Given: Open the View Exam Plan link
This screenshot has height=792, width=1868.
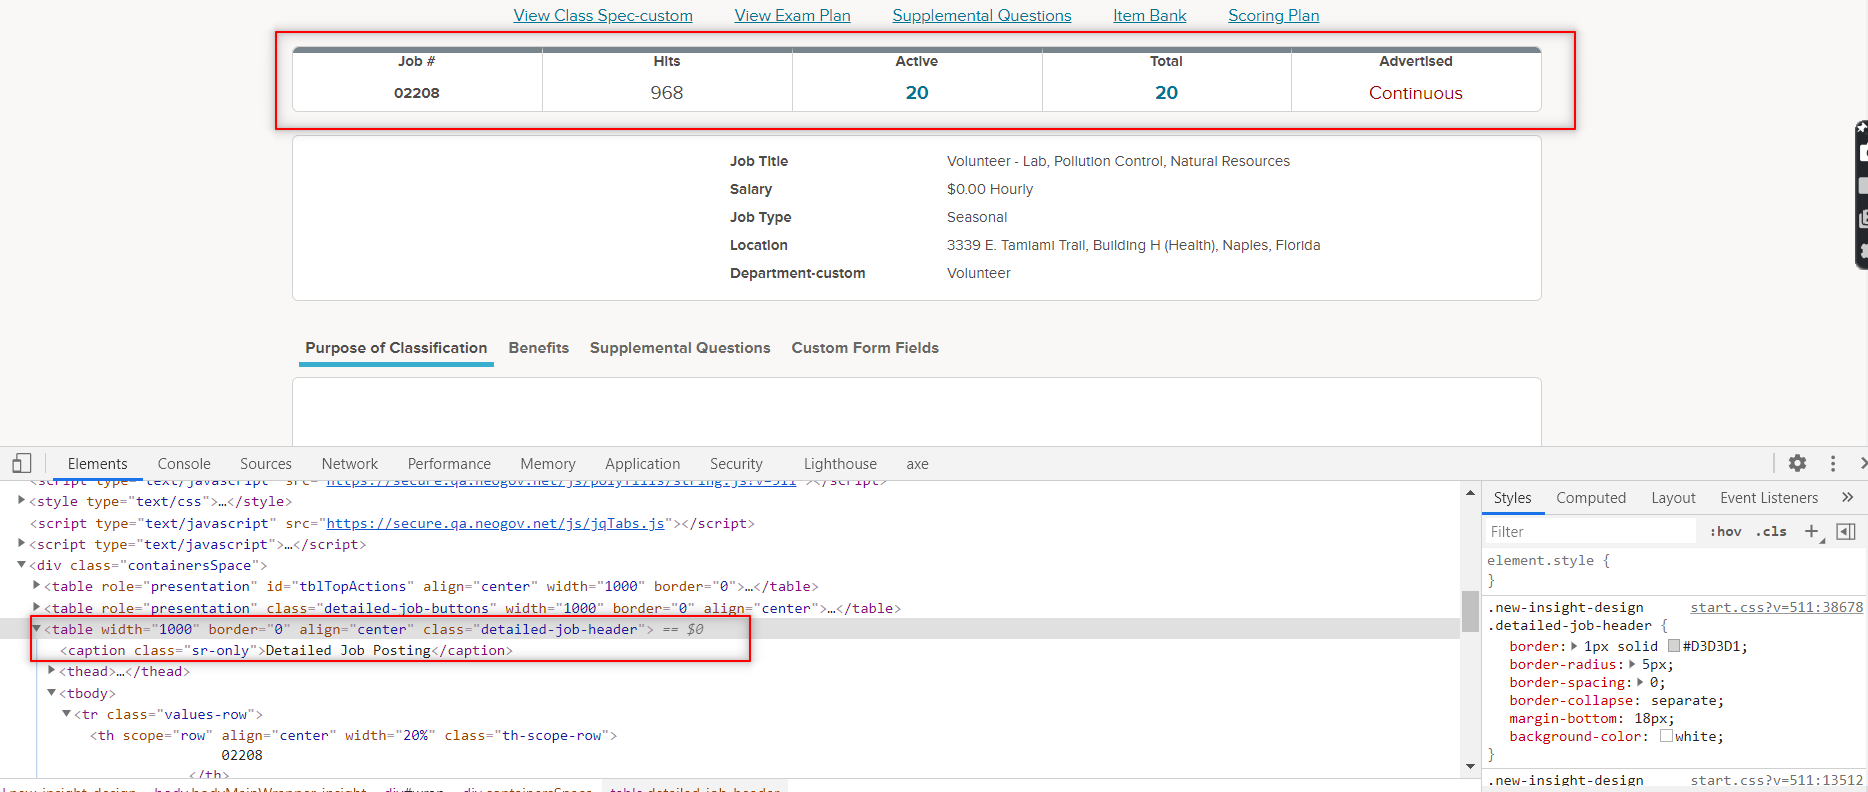Looking at the screenshot, I should [792, 15].
